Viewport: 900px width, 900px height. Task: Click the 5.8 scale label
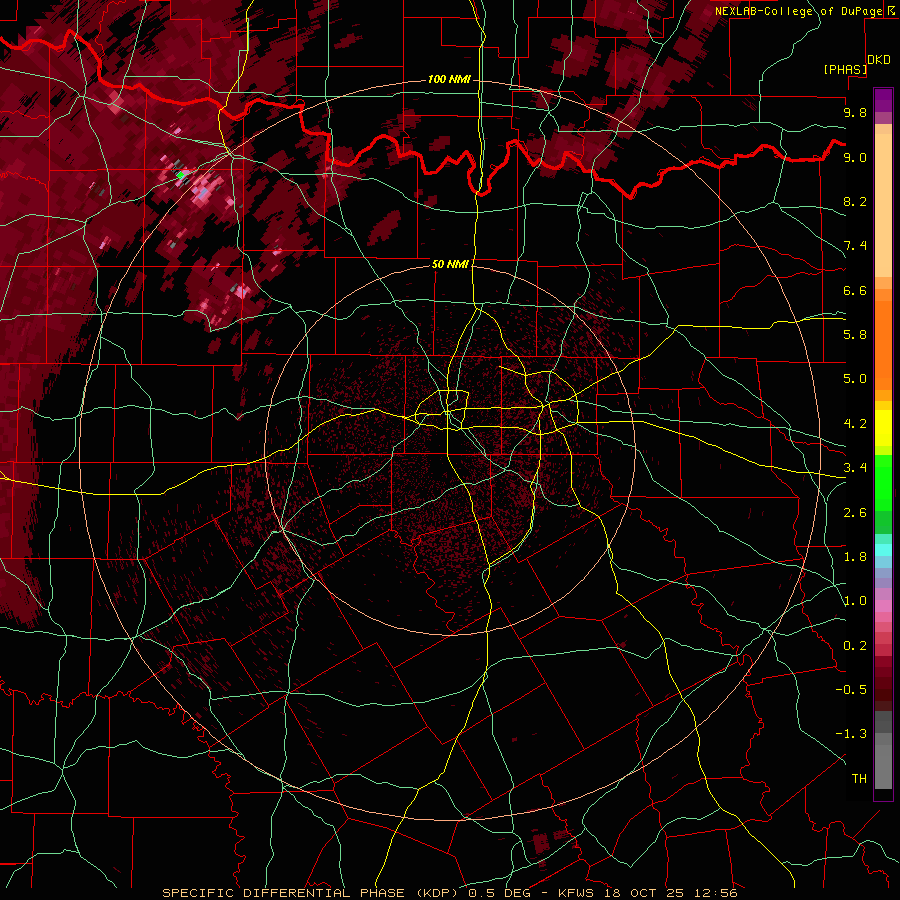855,335
